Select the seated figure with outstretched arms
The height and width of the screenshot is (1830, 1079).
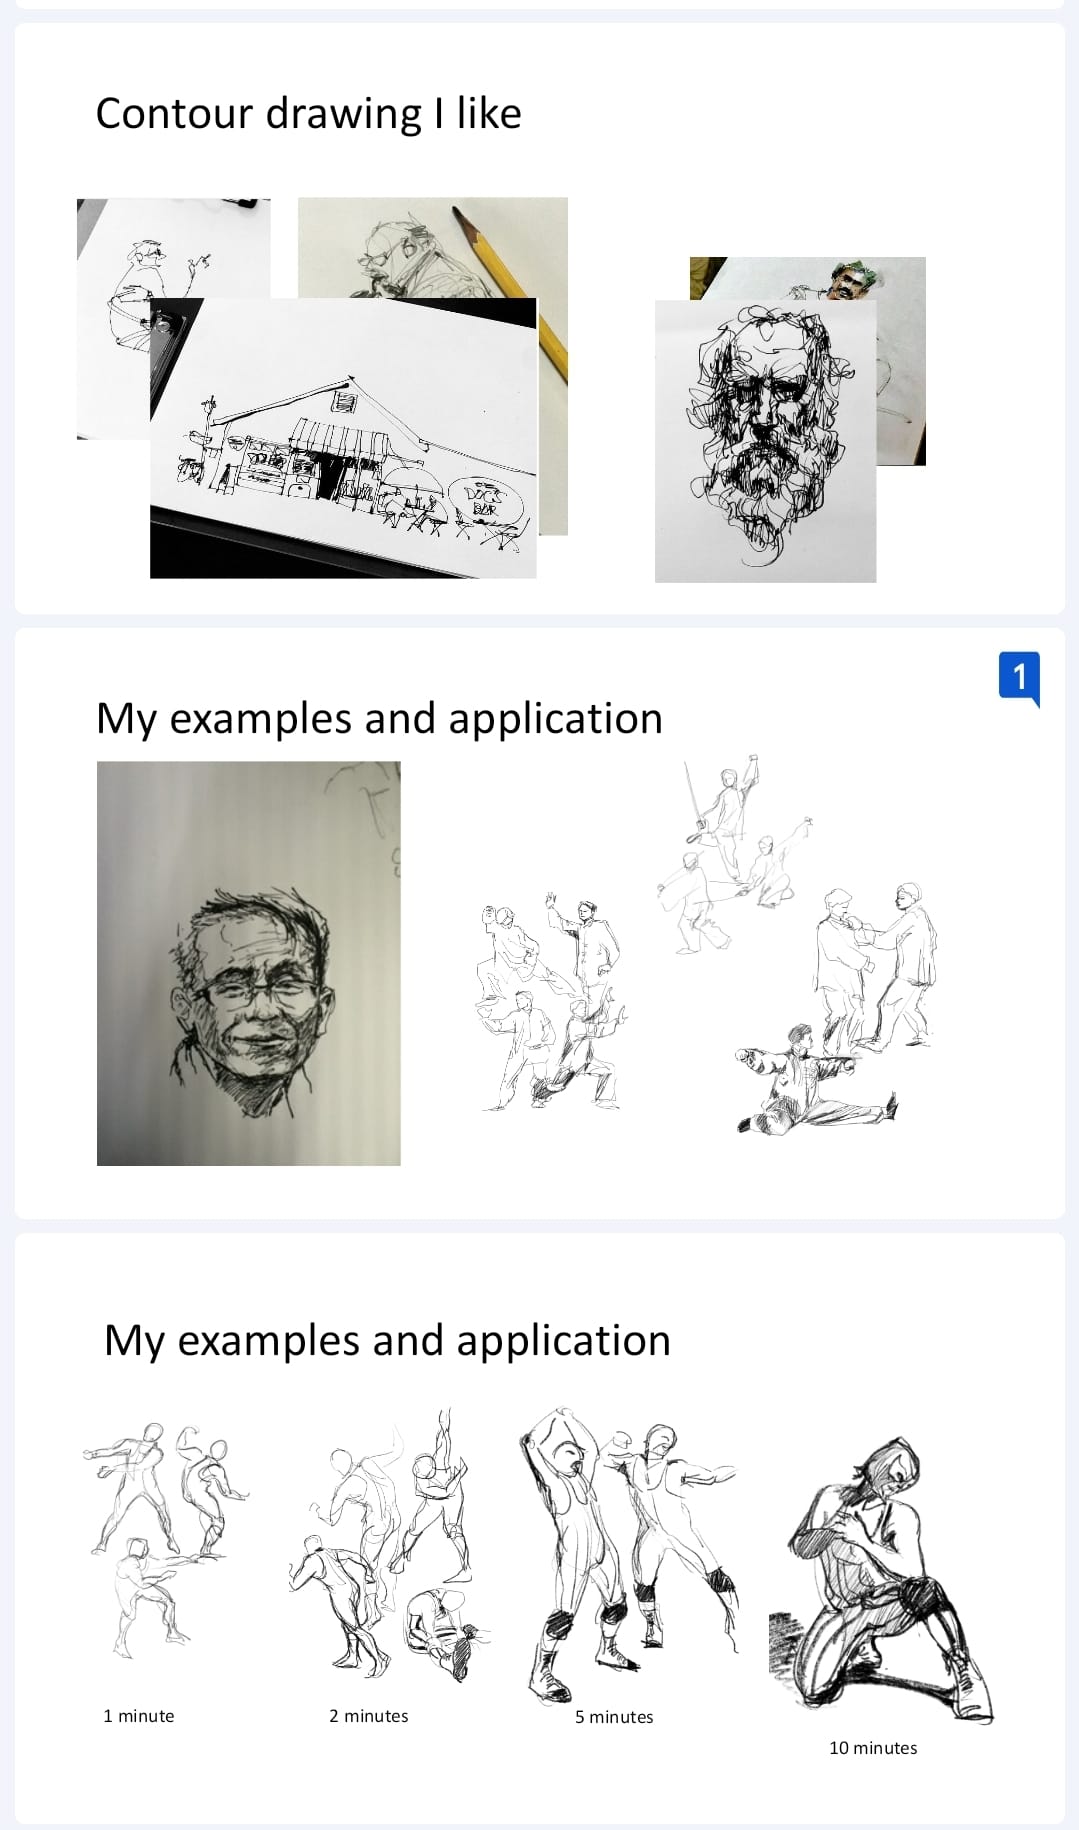point(817,1079)
